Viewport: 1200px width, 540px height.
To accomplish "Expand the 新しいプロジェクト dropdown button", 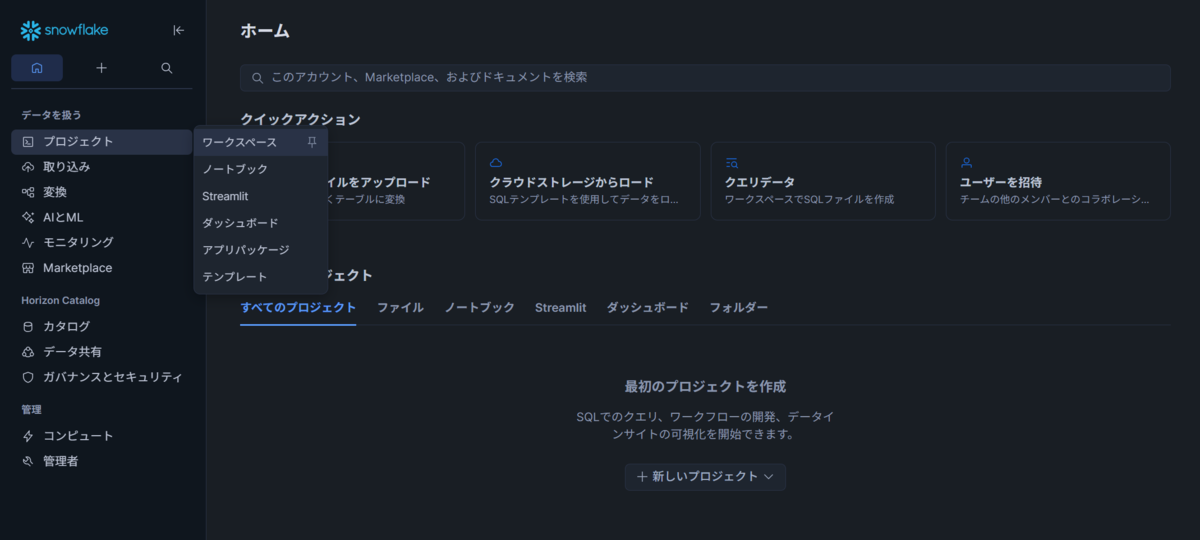I will (x=705, y=477).
